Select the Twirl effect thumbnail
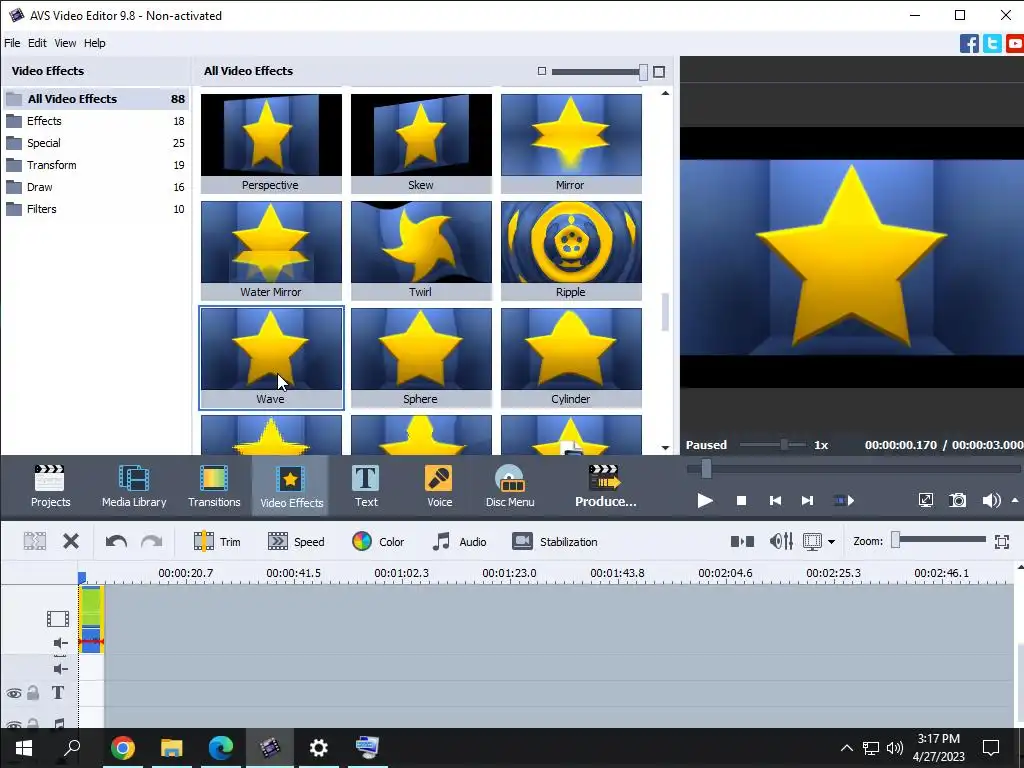The width and height of the screenshot is (1024, 768). [421, 250]
